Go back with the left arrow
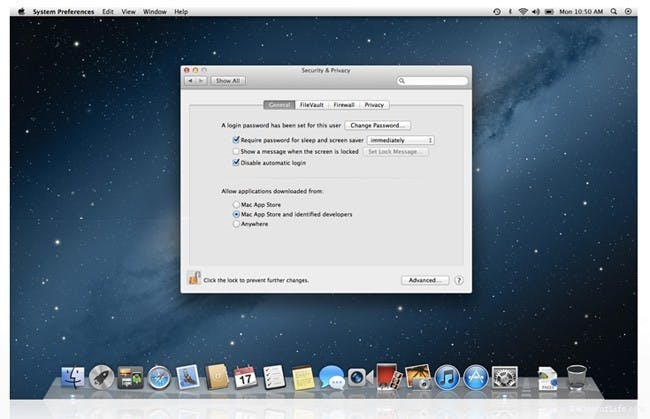Image resolution: width=650 pixels, height=419 pixels. coord(190,80)
